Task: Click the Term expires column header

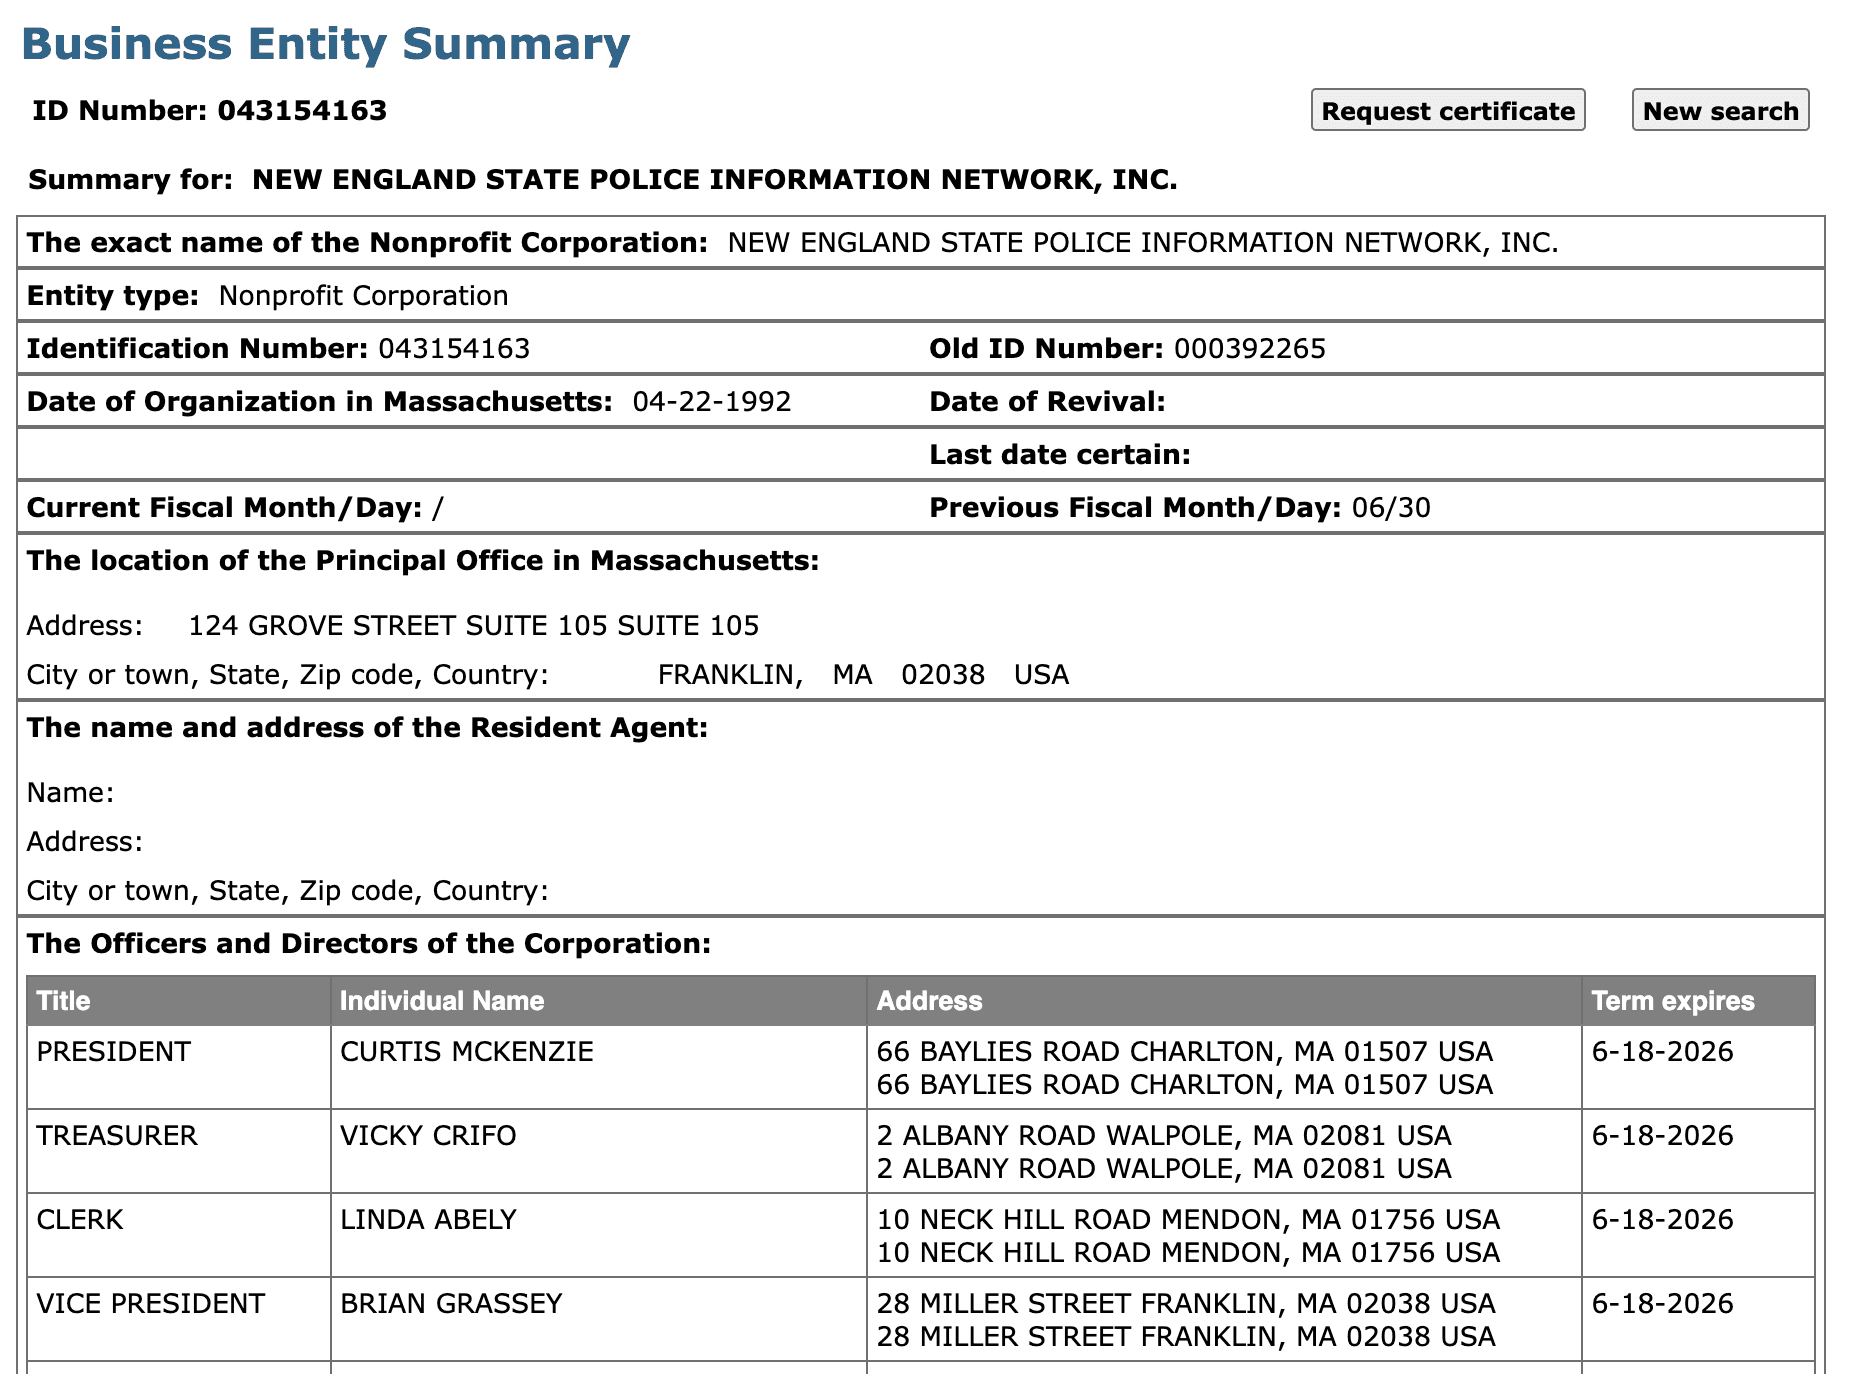Action: [1668, 1000]
